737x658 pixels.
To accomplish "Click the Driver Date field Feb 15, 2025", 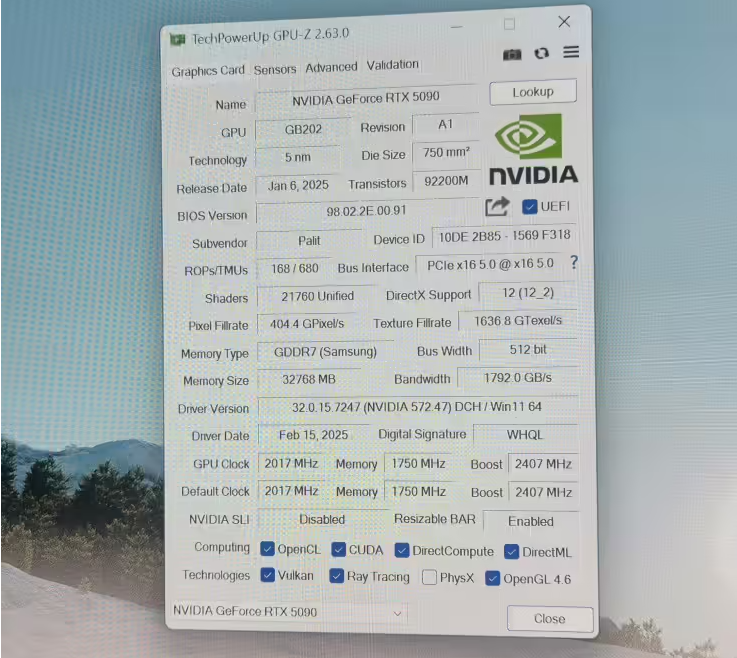I will 314,435.
